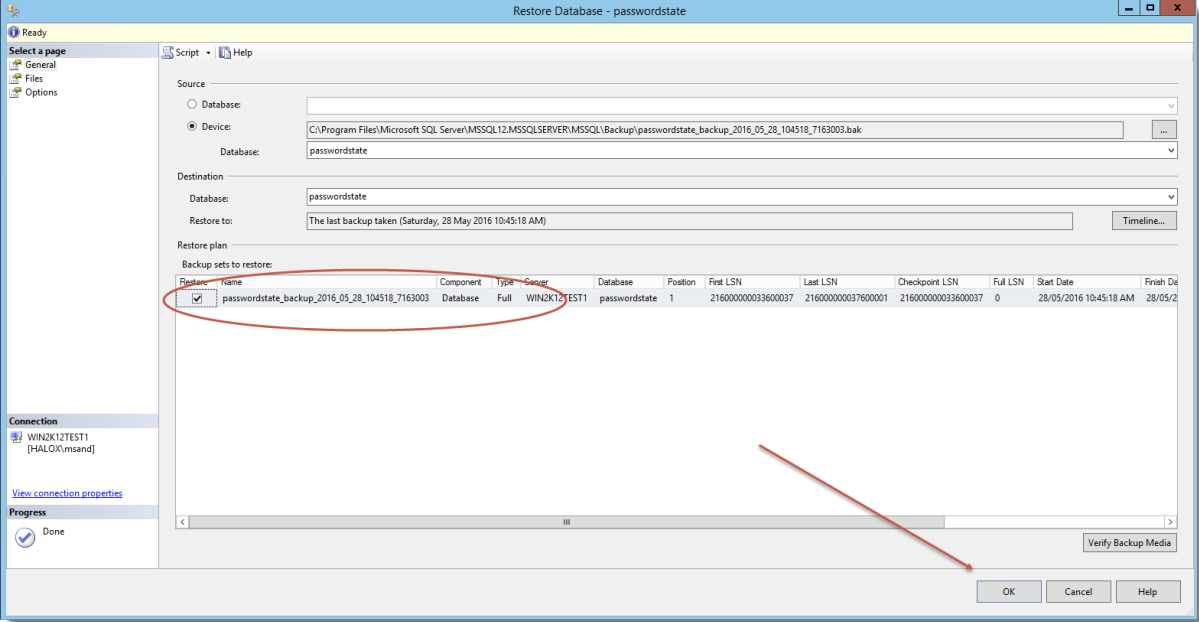
Task: Click the Last LSN column header
Action: point(847,282)
